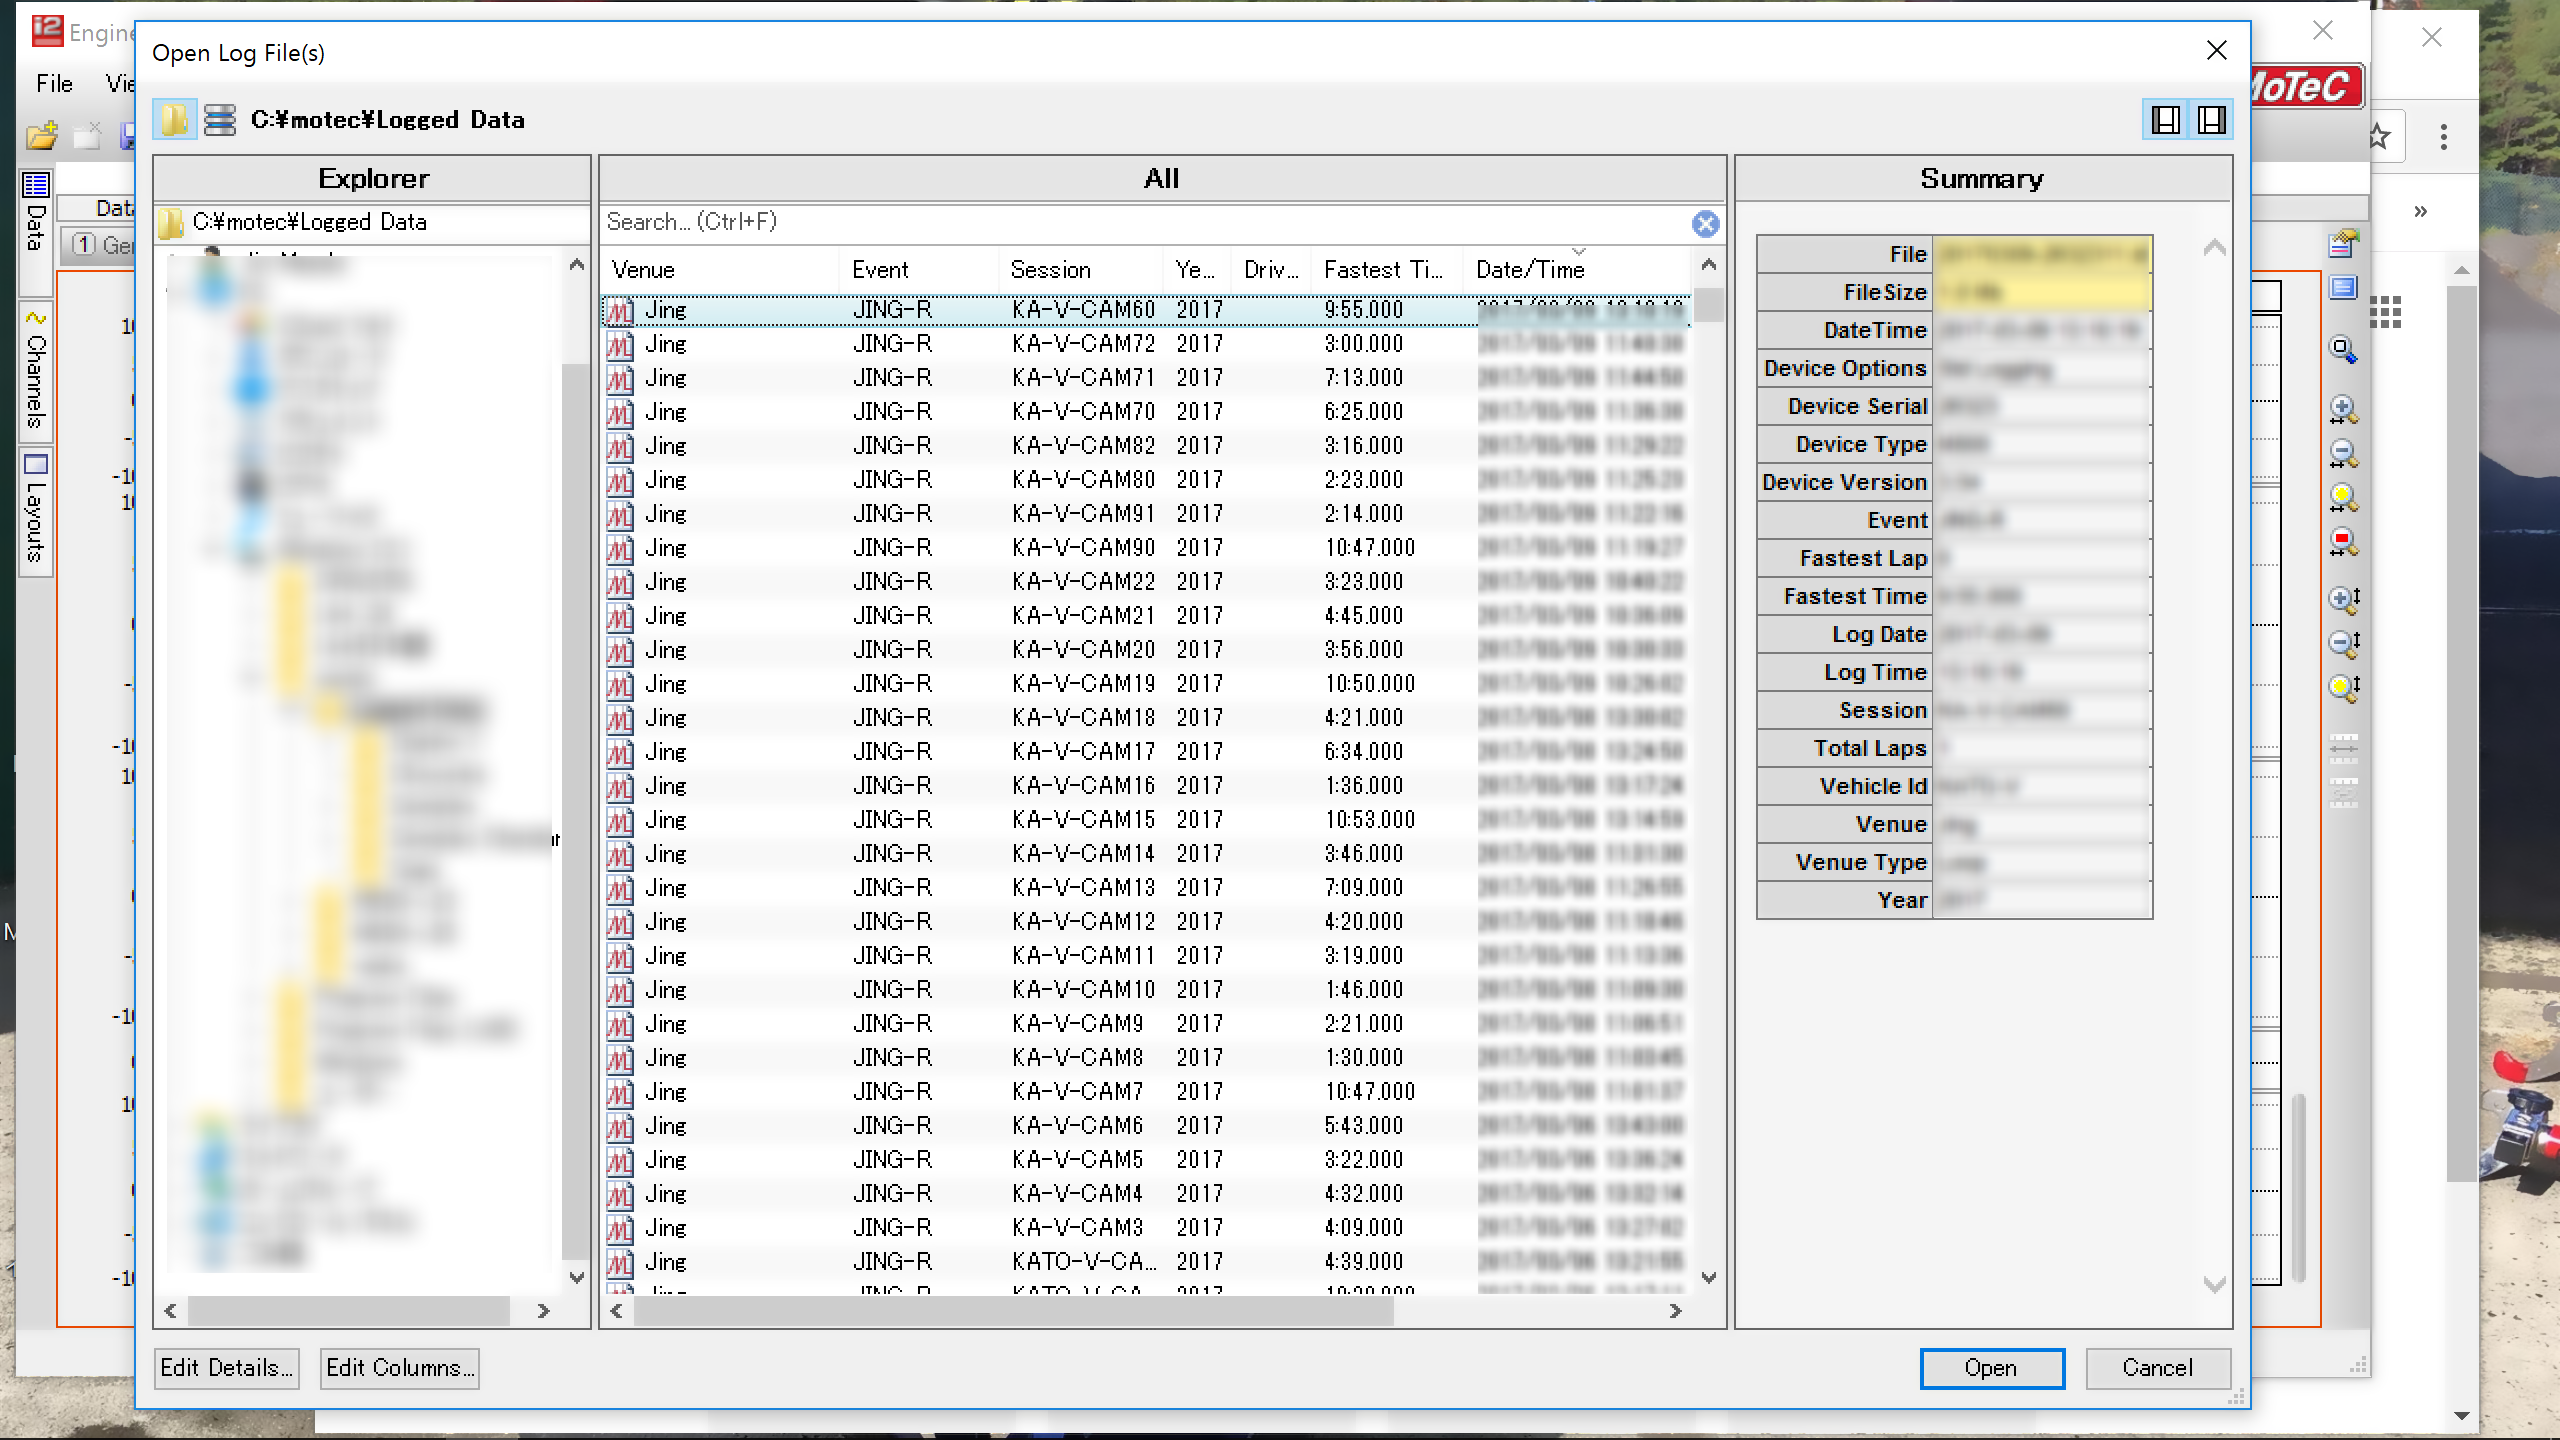Open the Chrome three-dot menu
This screenshot has width=2560, height=1440.
point(2443,137)
